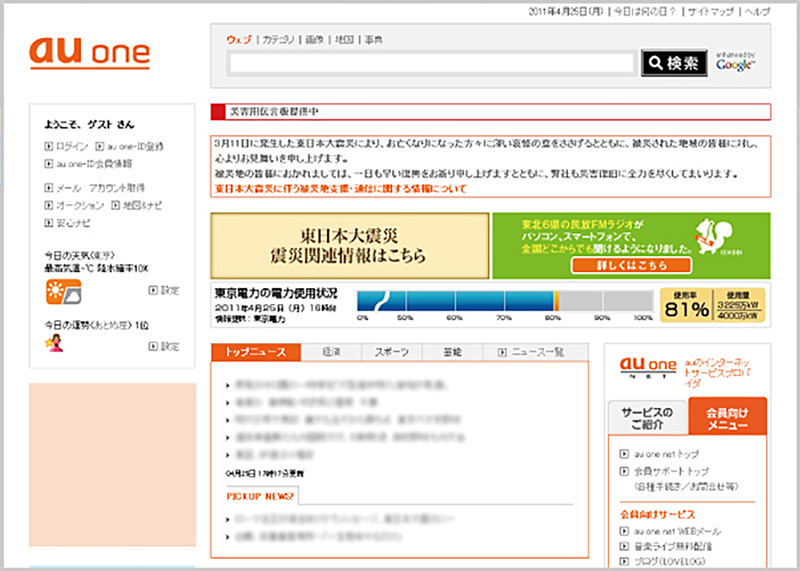
Task: Open weather 設定 settings link
Action: click(164, 291)
